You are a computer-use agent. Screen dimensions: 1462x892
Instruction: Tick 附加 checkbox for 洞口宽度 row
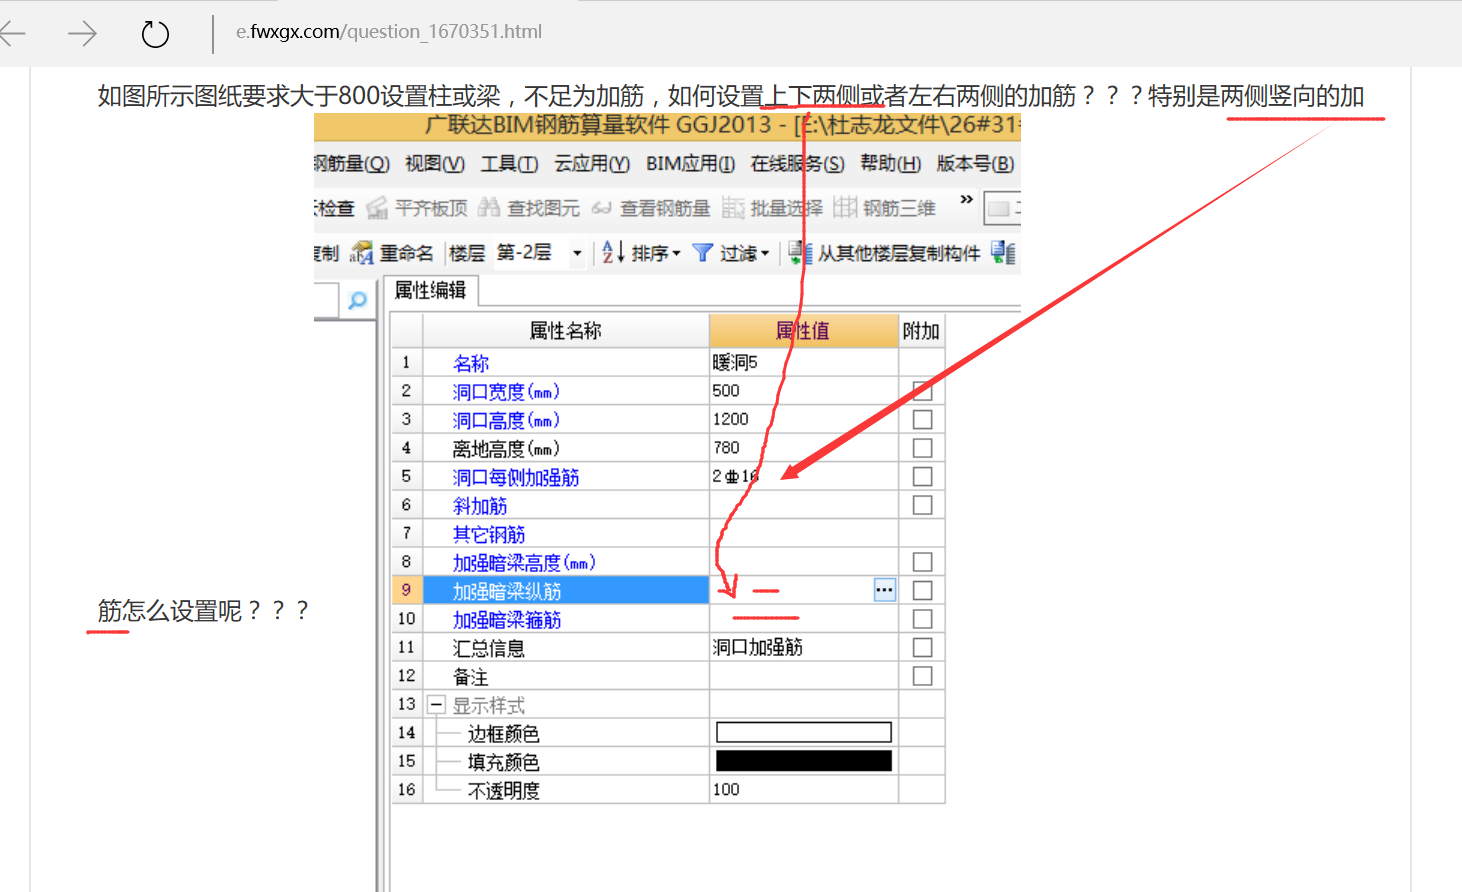pos(922,391)
